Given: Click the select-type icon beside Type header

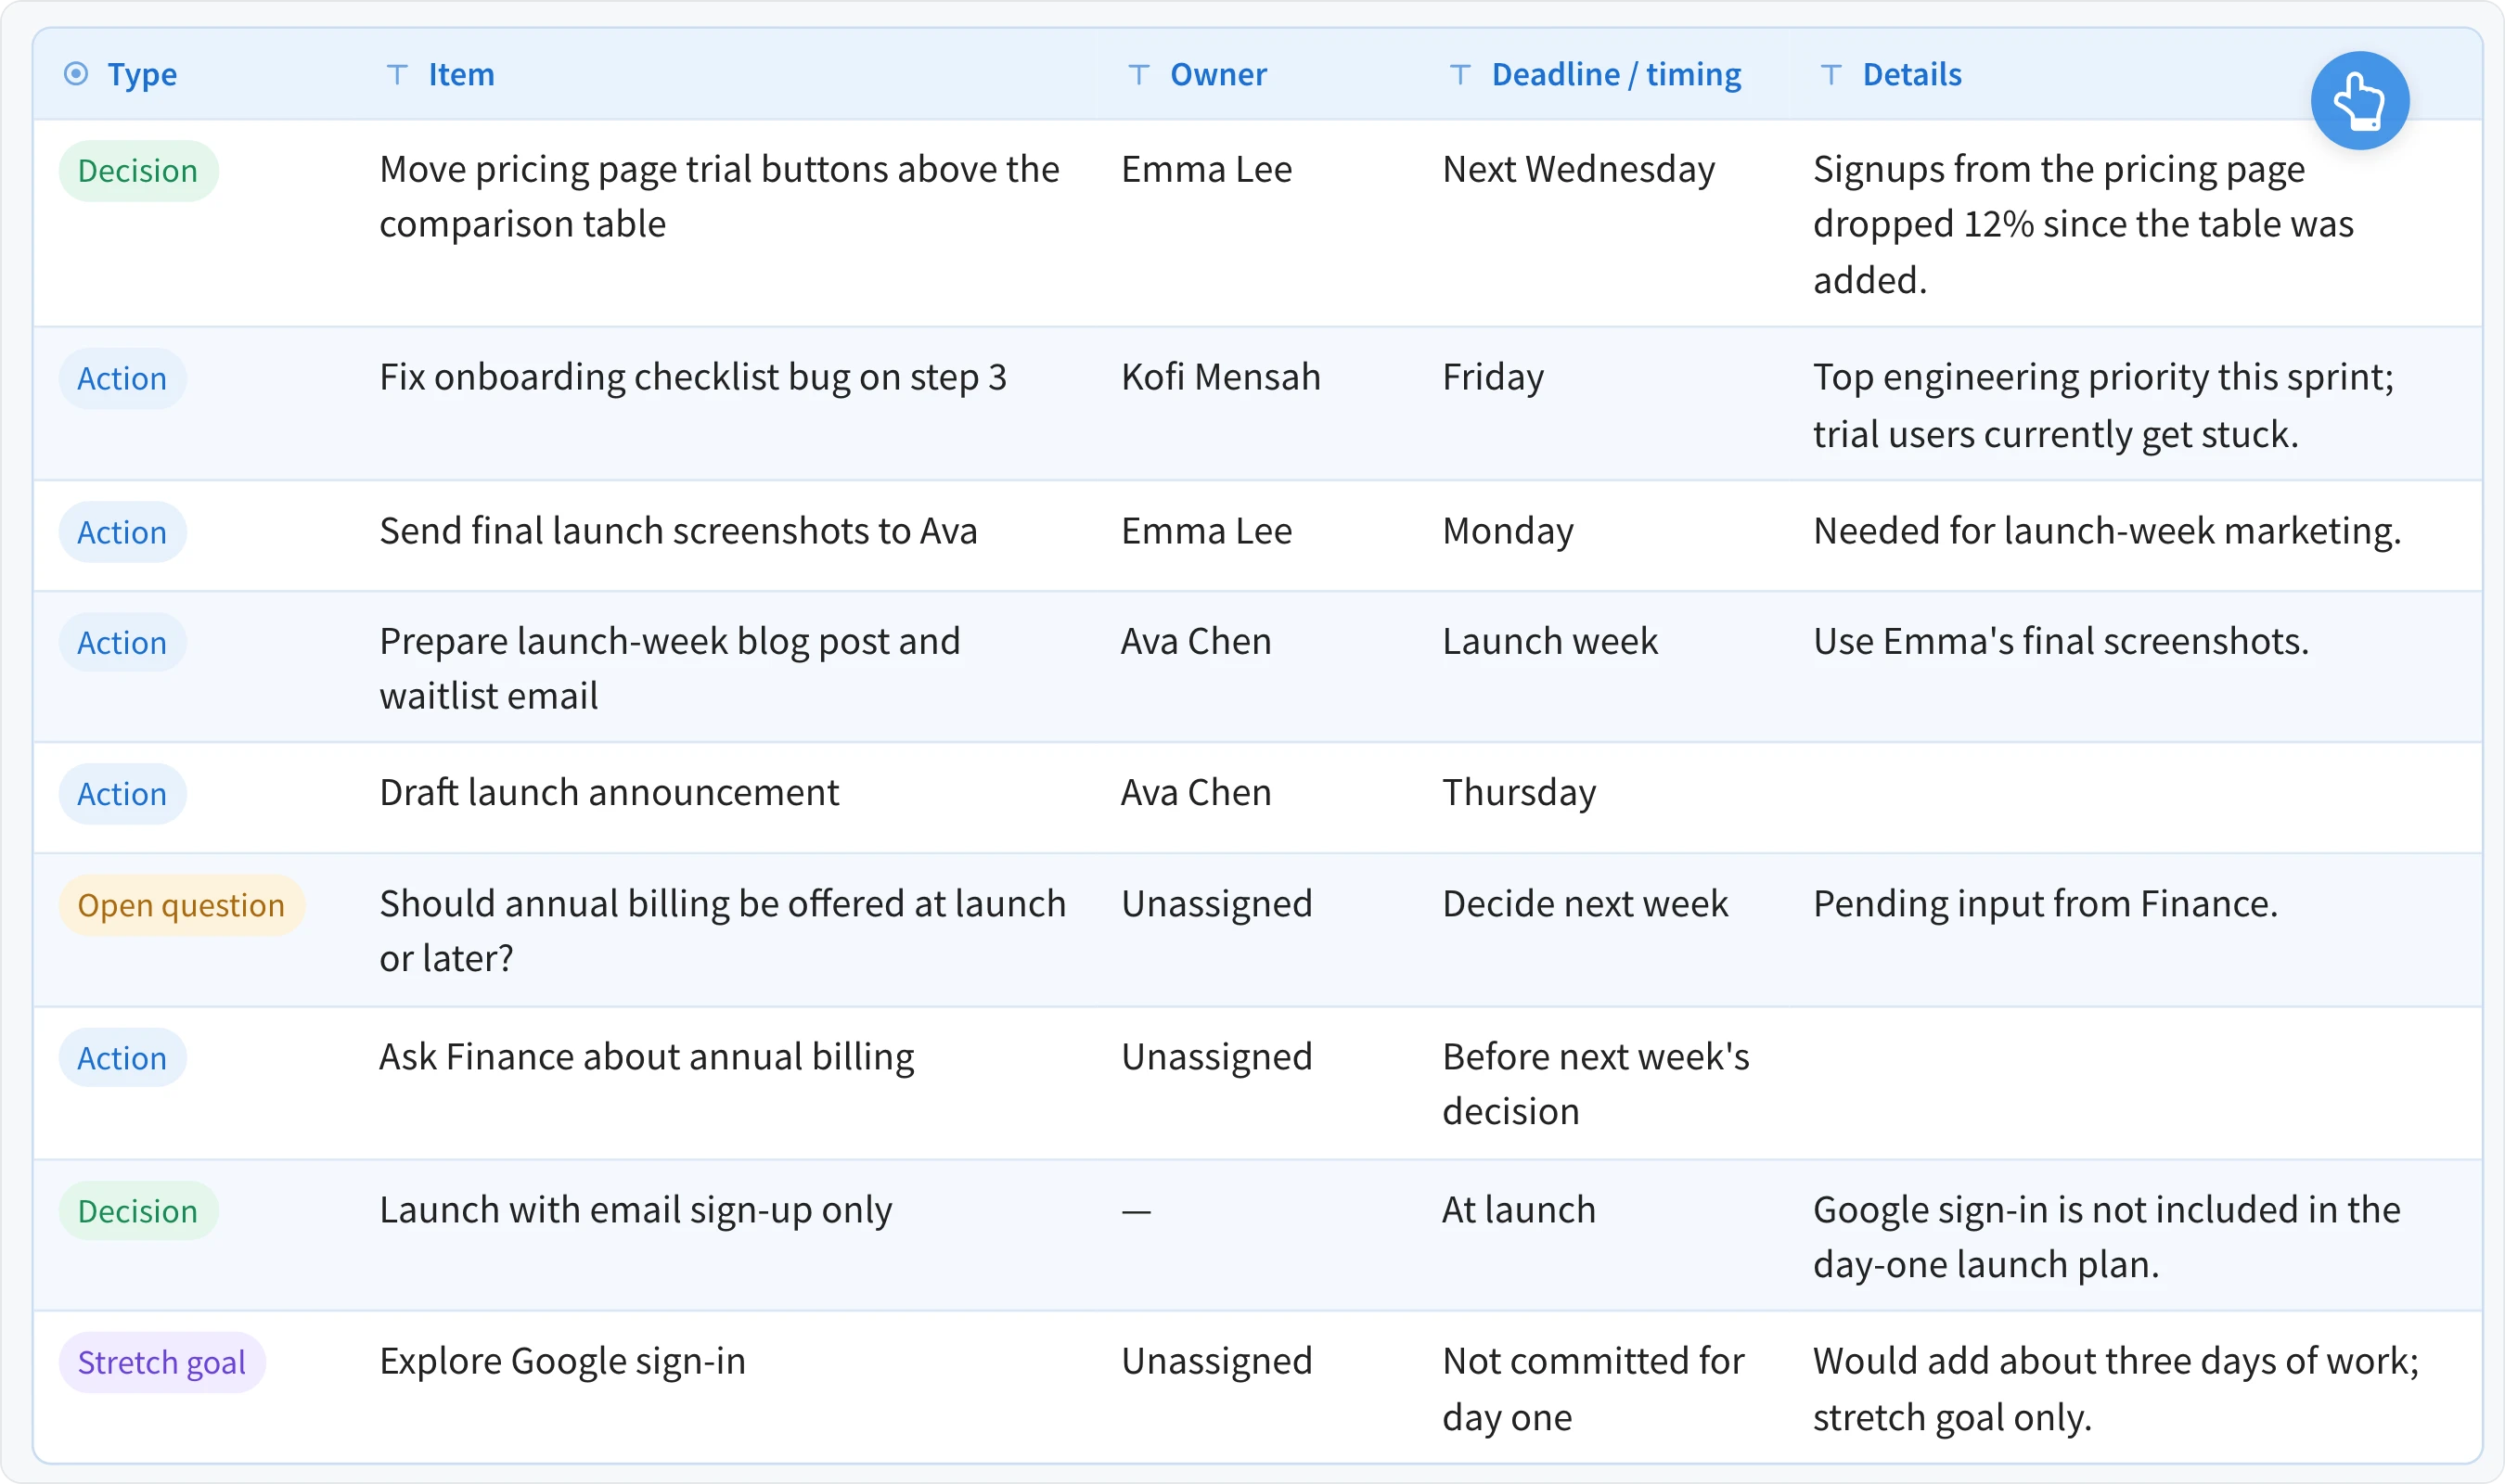Looking at the screenshot, I should [76, 74].
